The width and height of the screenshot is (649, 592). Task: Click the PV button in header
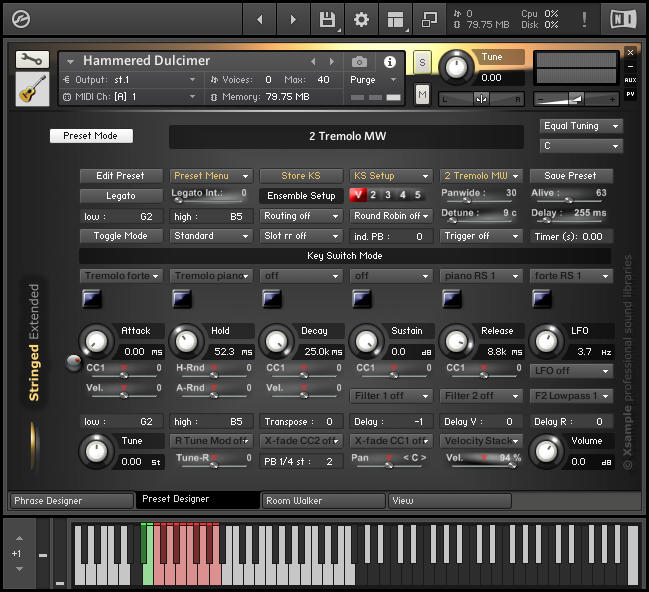coord(630,94)
